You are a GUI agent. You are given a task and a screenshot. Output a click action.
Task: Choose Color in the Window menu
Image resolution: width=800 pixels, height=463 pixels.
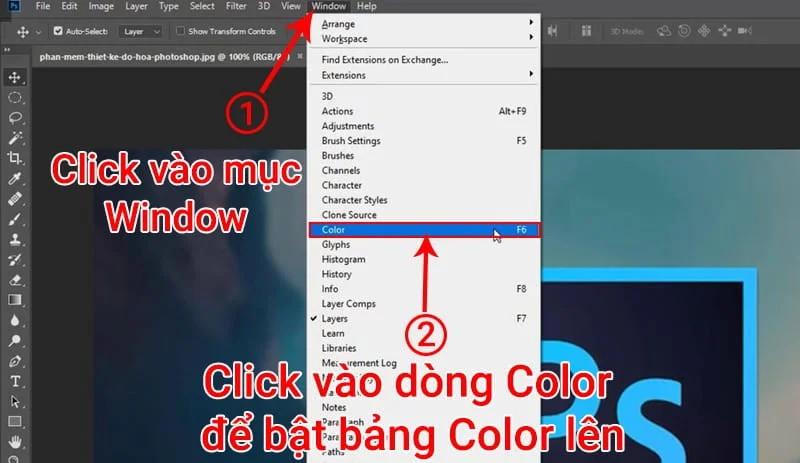click(424, 230)
